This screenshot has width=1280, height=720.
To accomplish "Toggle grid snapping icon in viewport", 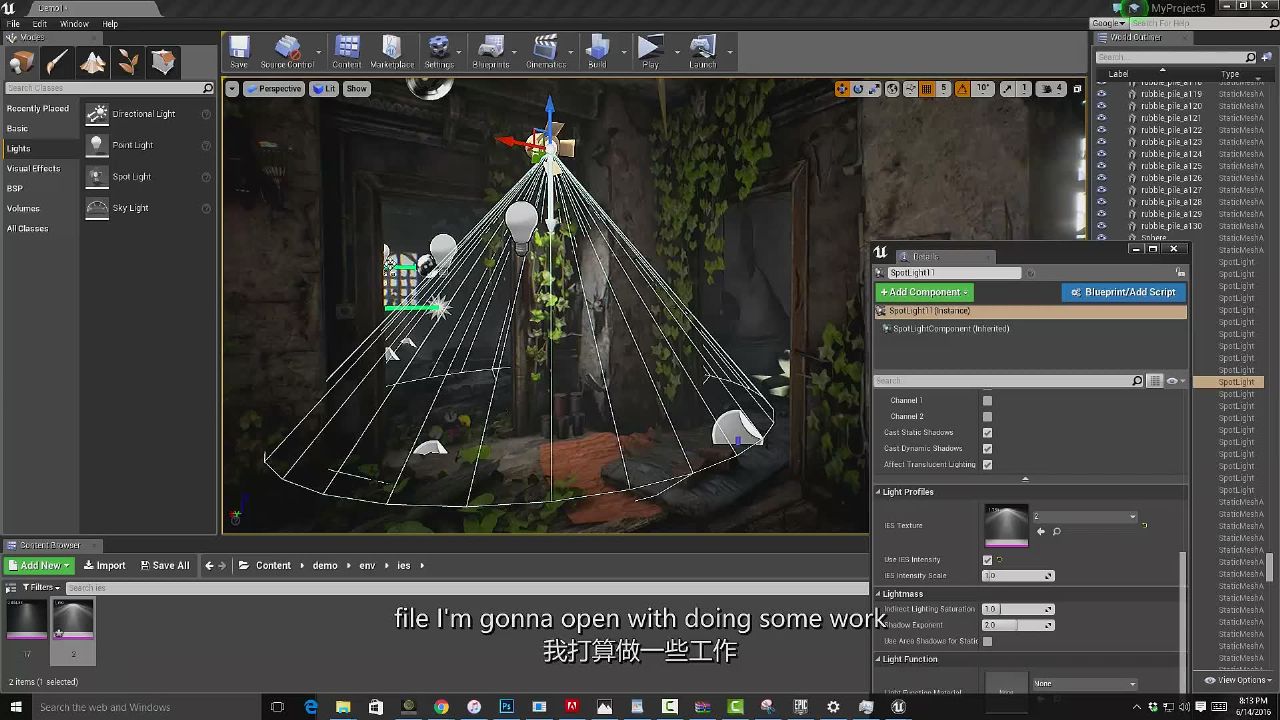I will (927, 89).
